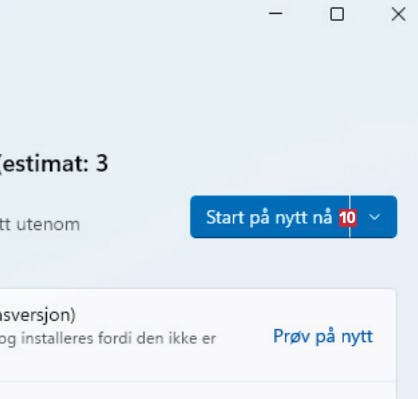Maximize the settings window
The height and width of the screenshot is (399, 418).
[x=337, y=14]
